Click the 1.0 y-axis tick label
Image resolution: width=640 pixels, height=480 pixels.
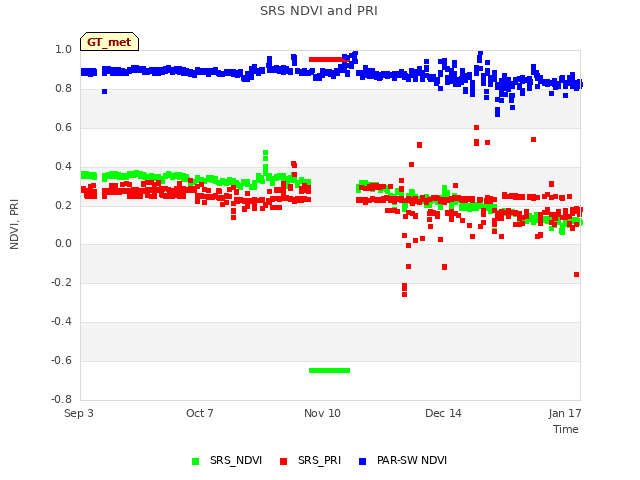(x=63, y=49)
